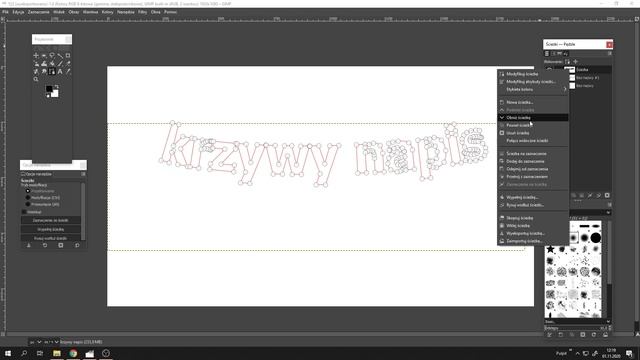Delete tool preset icon in tool options

coord(60,245)
